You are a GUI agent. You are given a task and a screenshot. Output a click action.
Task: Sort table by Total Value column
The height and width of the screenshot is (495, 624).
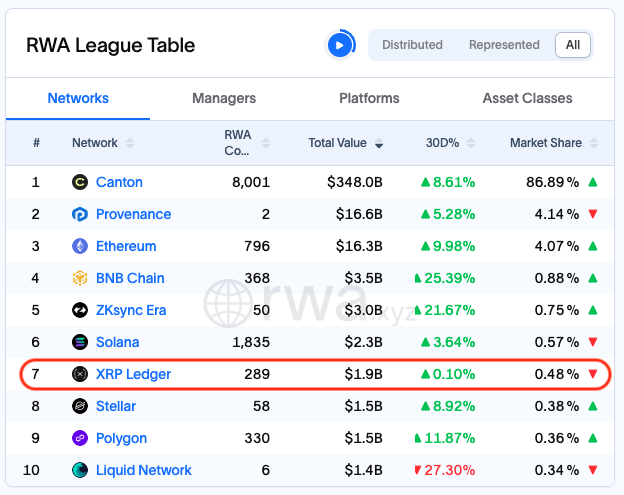click(x=345, y=143)
